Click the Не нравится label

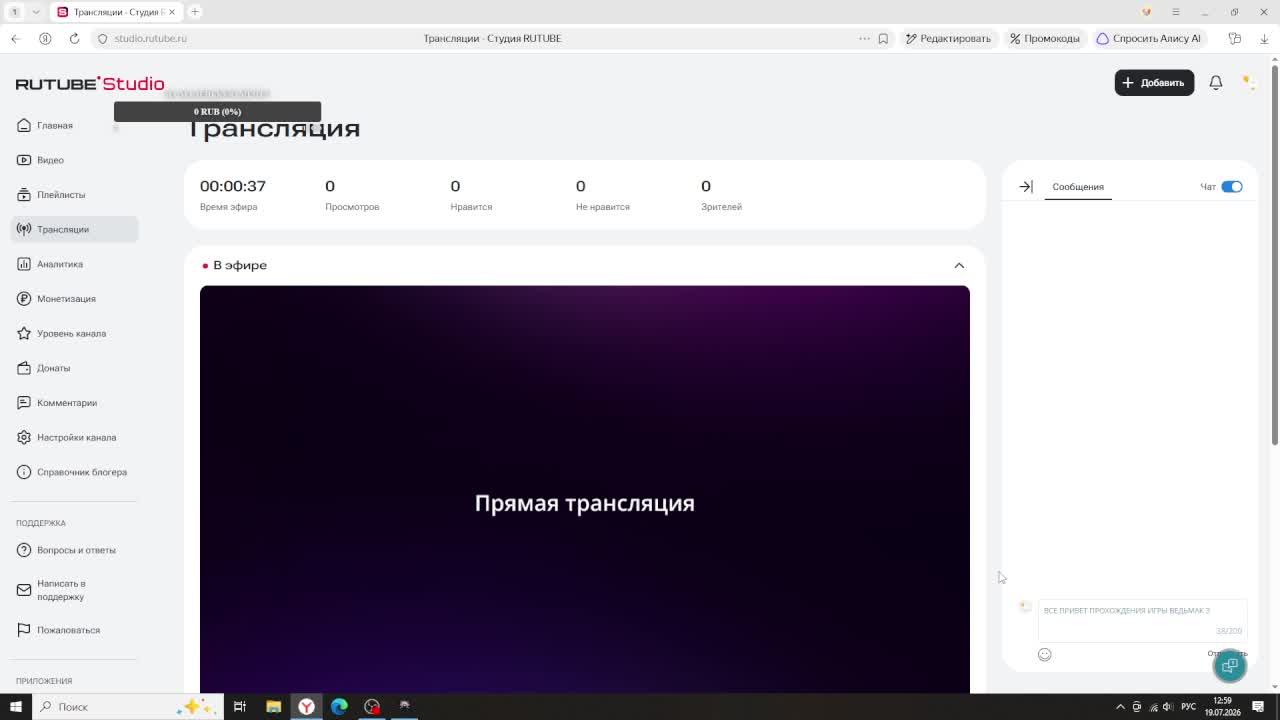click(603, 207)
